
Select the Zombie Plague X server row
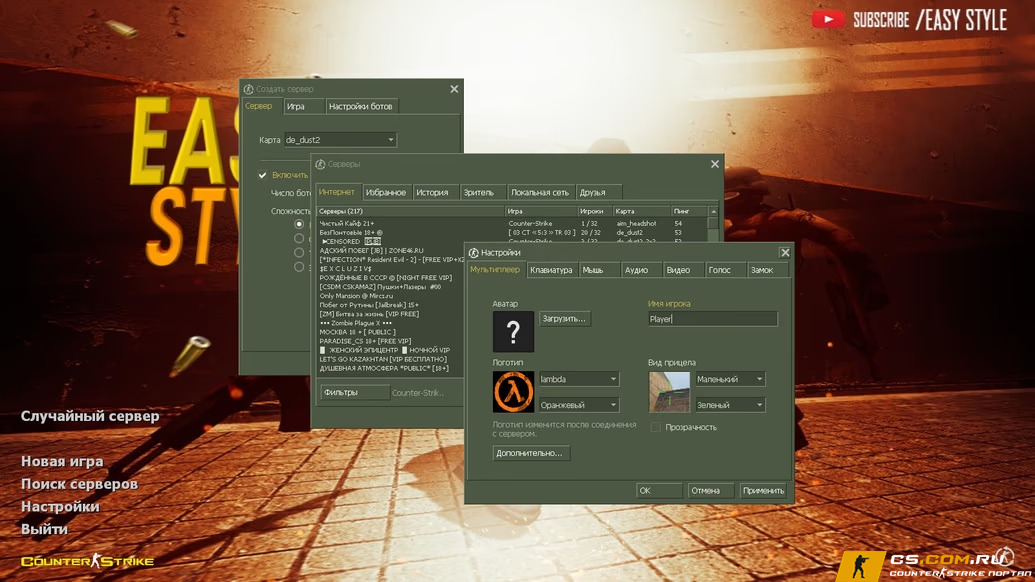pos(391,323)
